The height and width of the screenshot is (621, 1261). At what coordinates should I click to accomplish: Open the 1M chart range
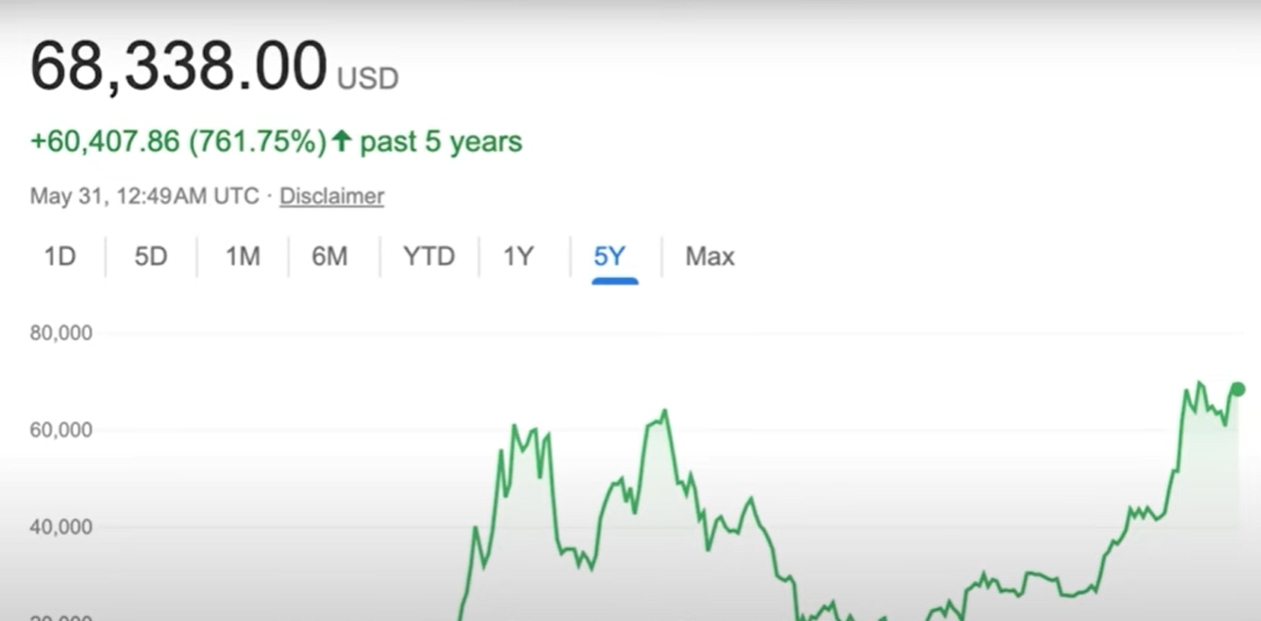coord(242,257)
